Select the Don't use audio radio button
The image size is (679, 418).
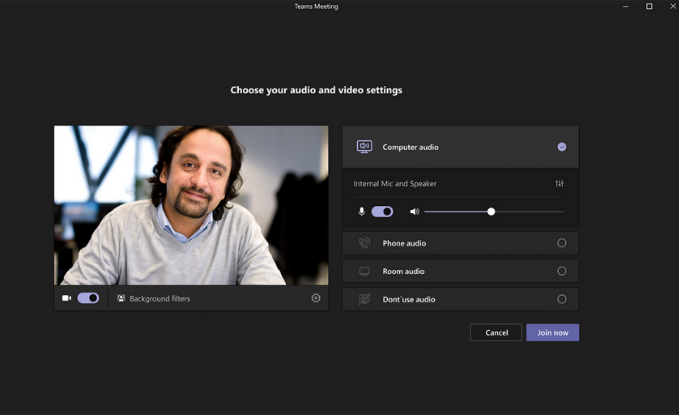point(562,299)
